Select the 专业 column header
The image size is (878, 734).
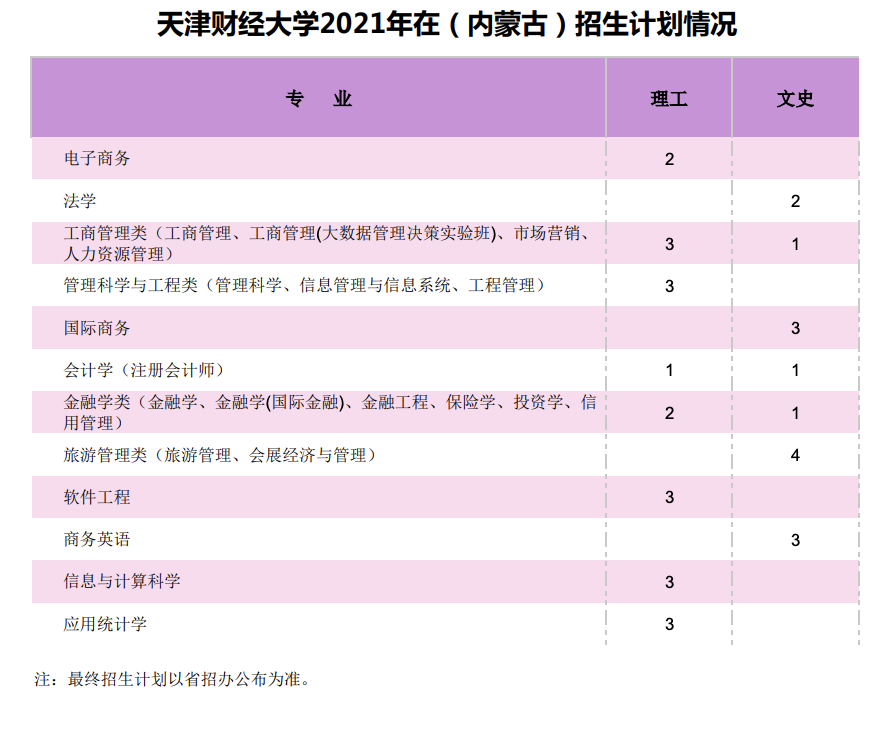[x=319, y=99]
